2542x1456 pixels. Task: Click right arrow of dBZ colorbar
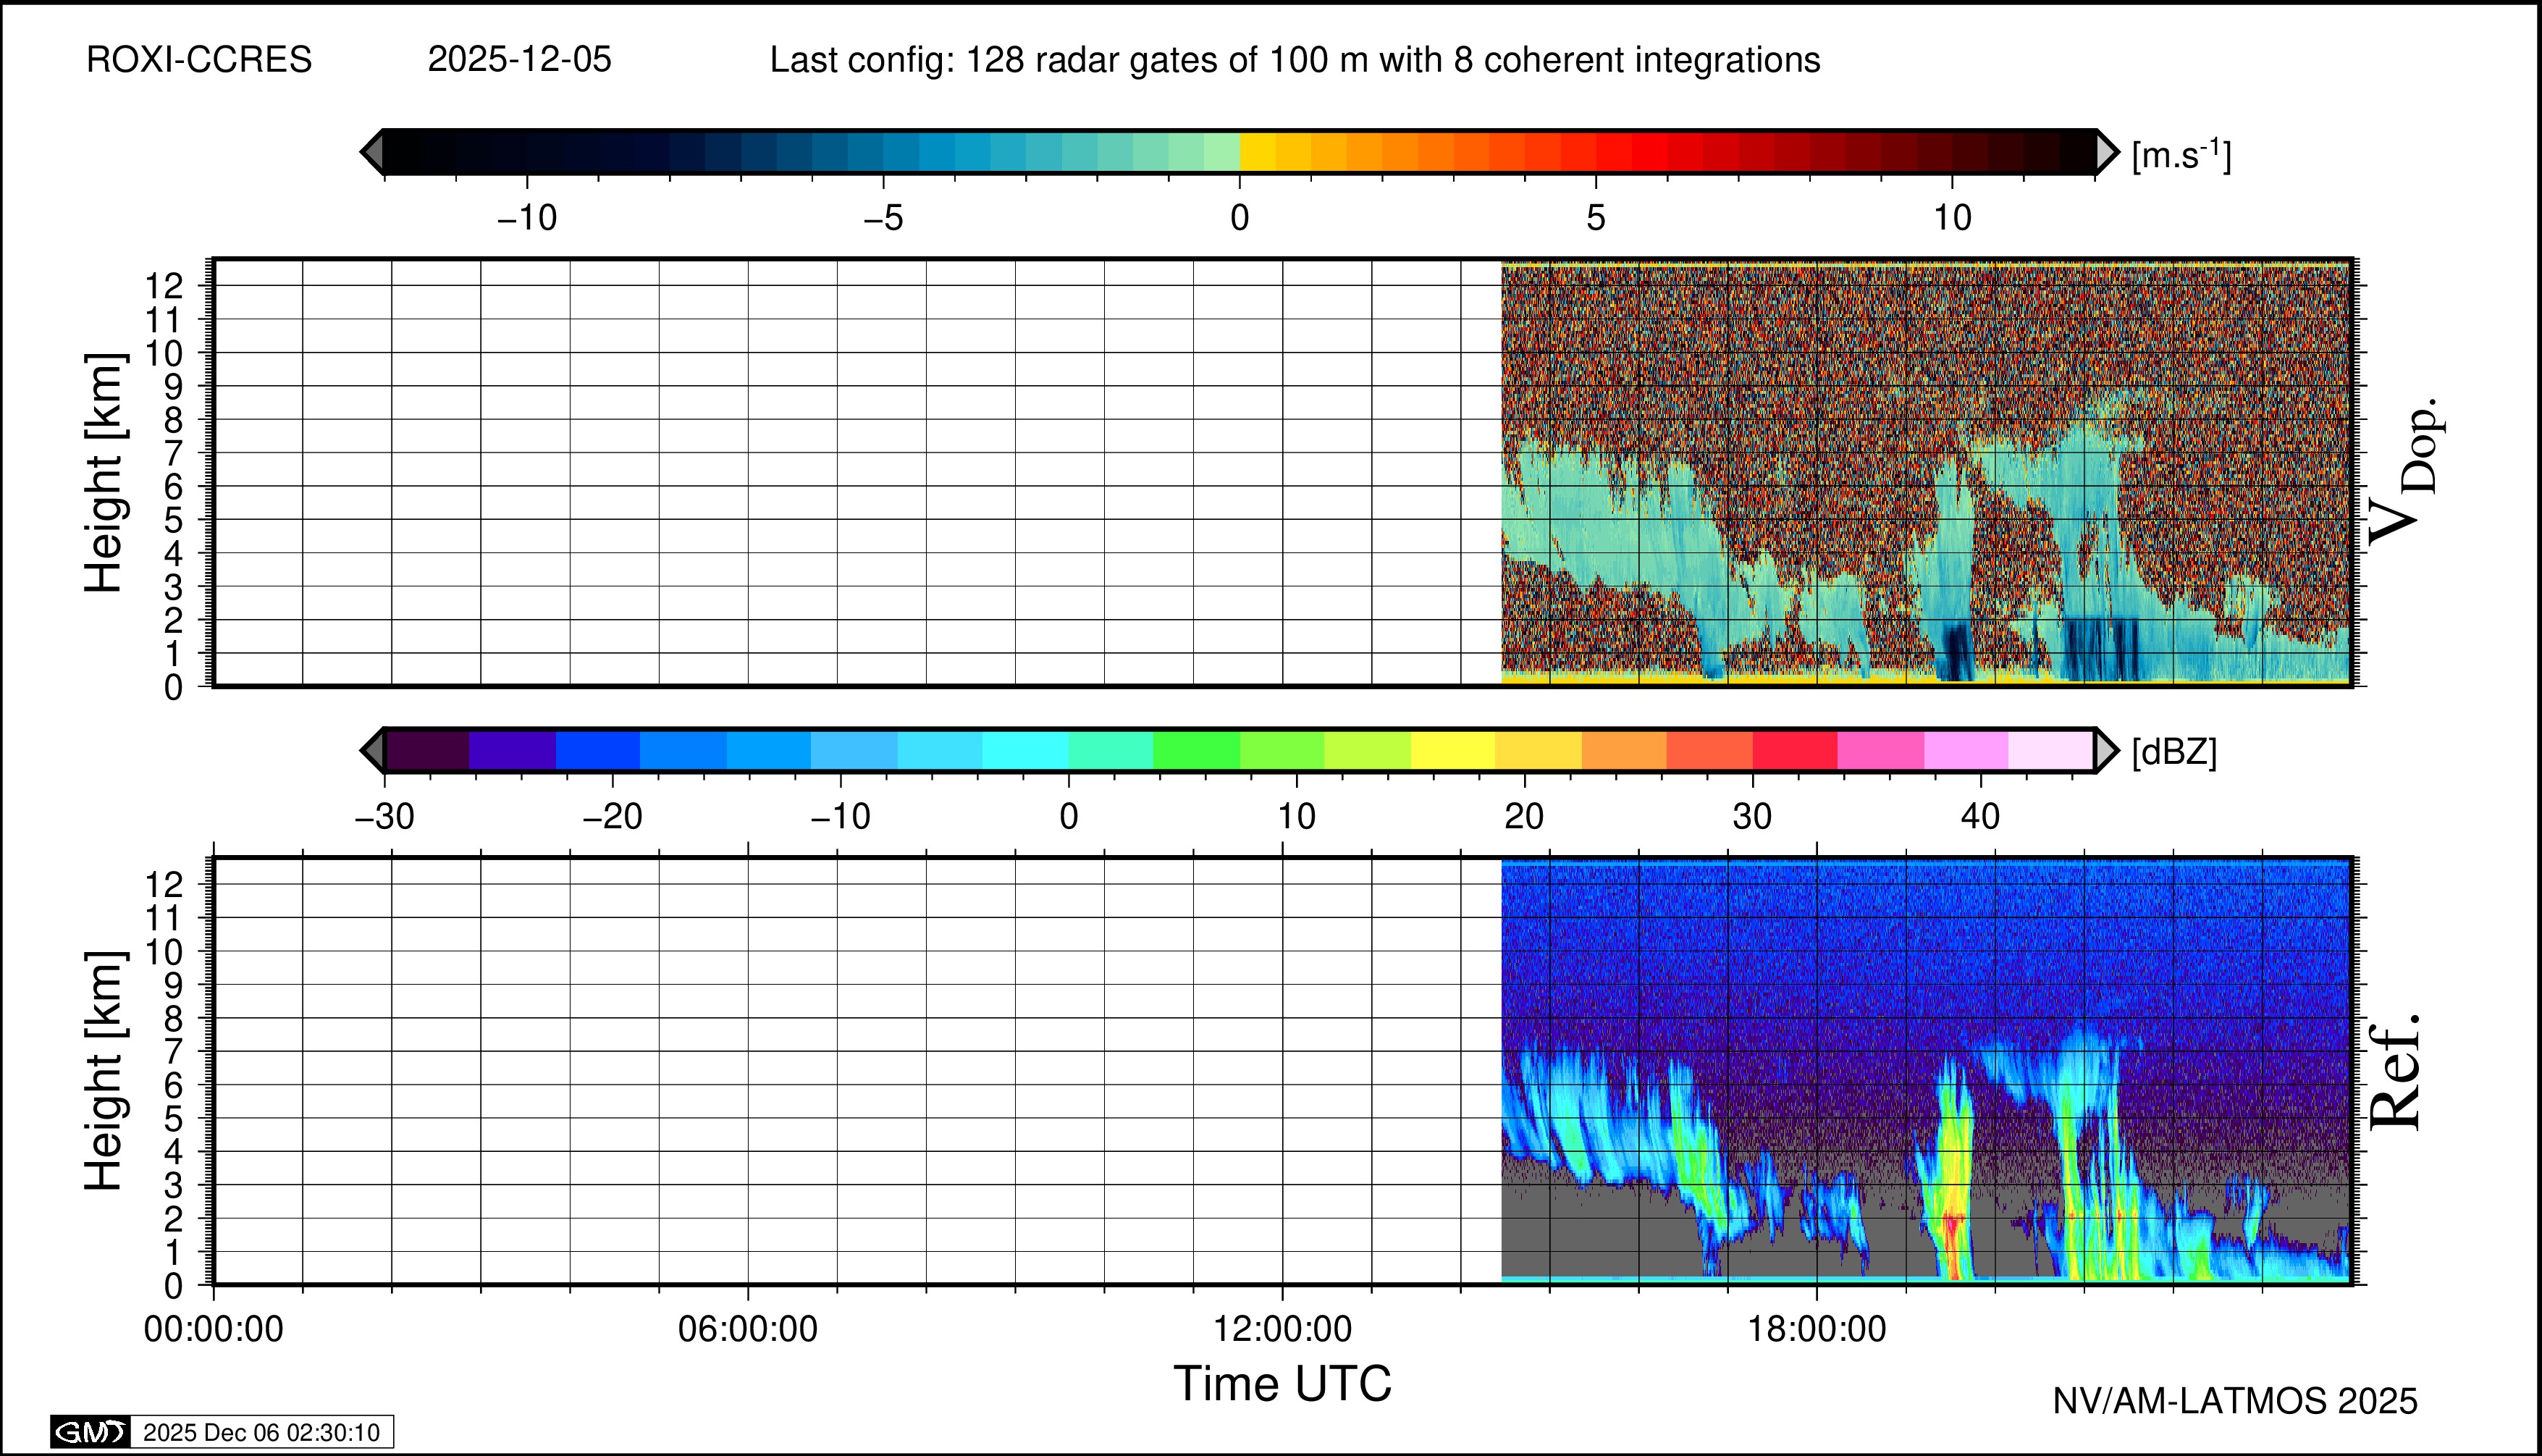(x=2106, y=750)
